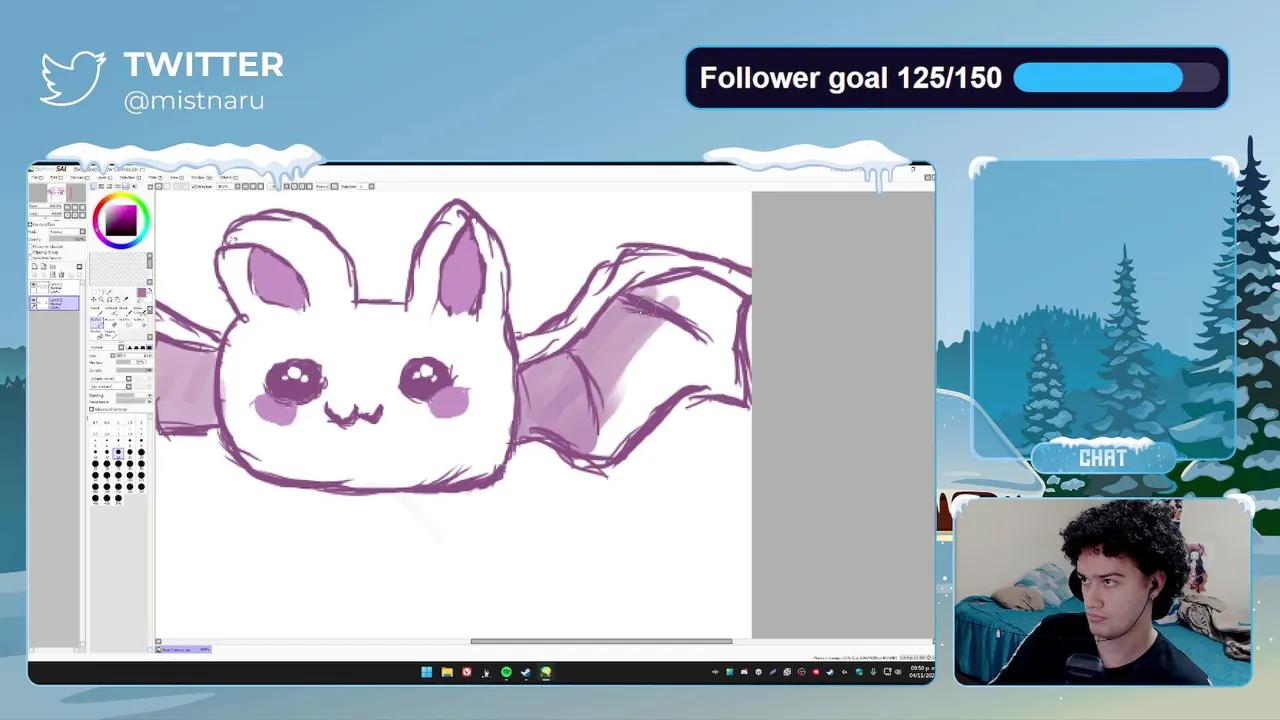Open the no texture brush dropdown

pyautogui.click(x=110, y=386)
